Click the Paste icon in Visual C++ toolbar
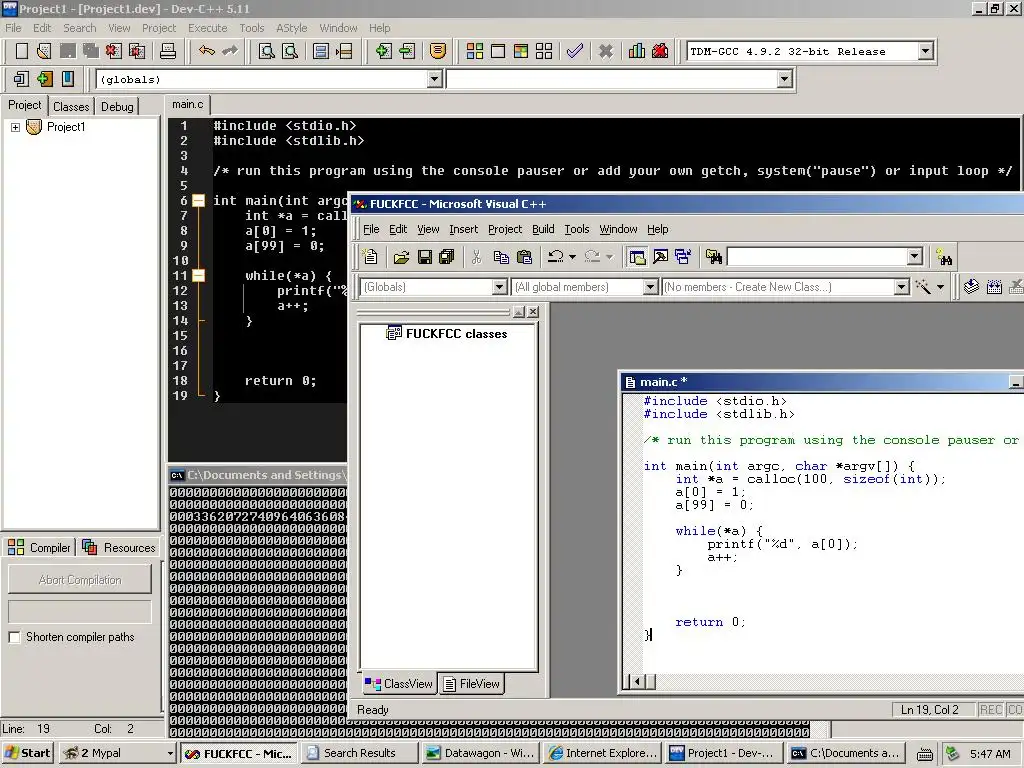Image resolution: width=1024 pixels, height=768 pixels. (524, 257)
